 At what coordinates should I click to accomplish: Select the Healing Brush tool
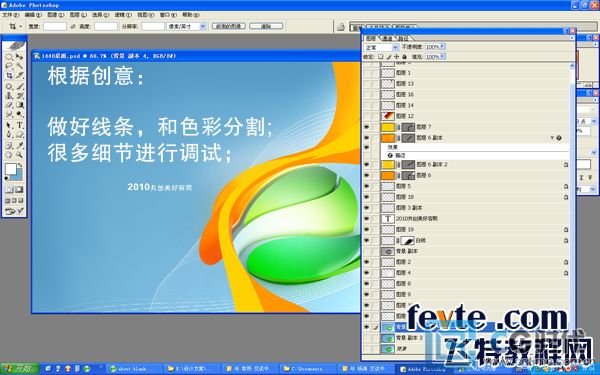coord(9,86)
